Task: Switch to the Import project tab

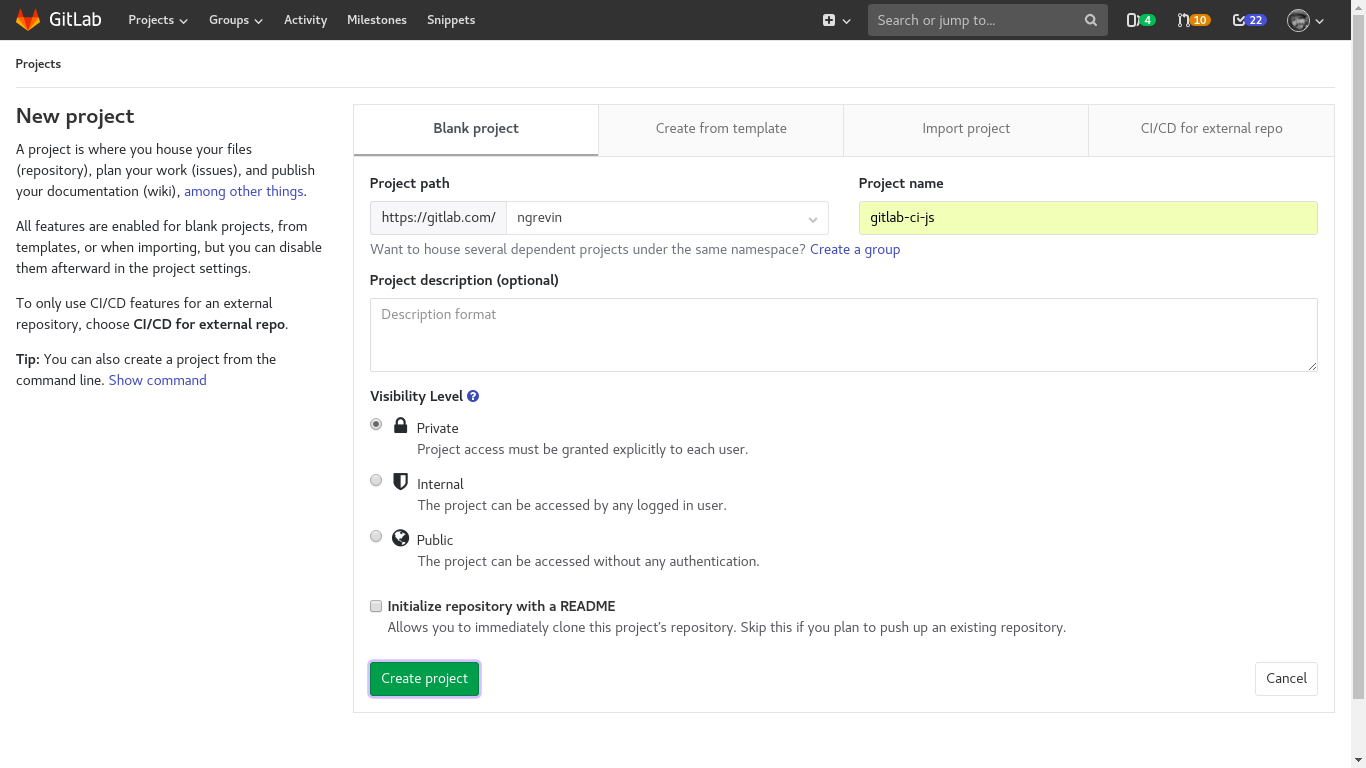Action: pyautogui.click(x=965, y=129)
